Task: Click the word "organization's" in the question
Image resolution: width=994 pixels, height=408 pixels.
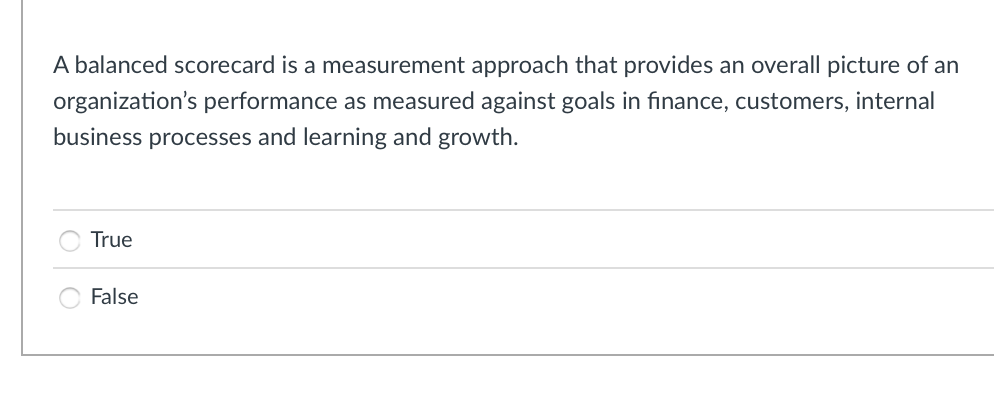Action: pyautogui.click(x=125, y=102)
